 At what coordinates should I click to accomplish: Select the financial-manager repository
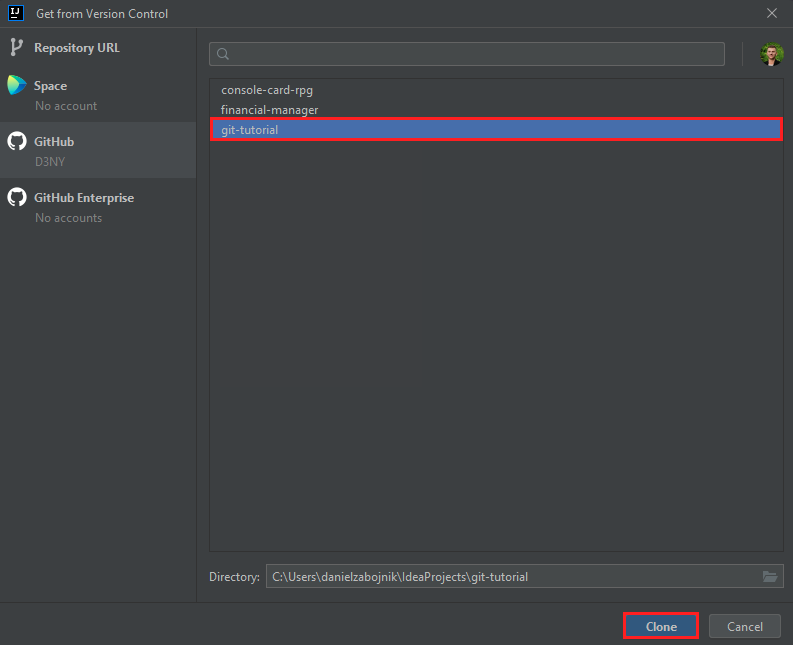(x=496, y=110)
